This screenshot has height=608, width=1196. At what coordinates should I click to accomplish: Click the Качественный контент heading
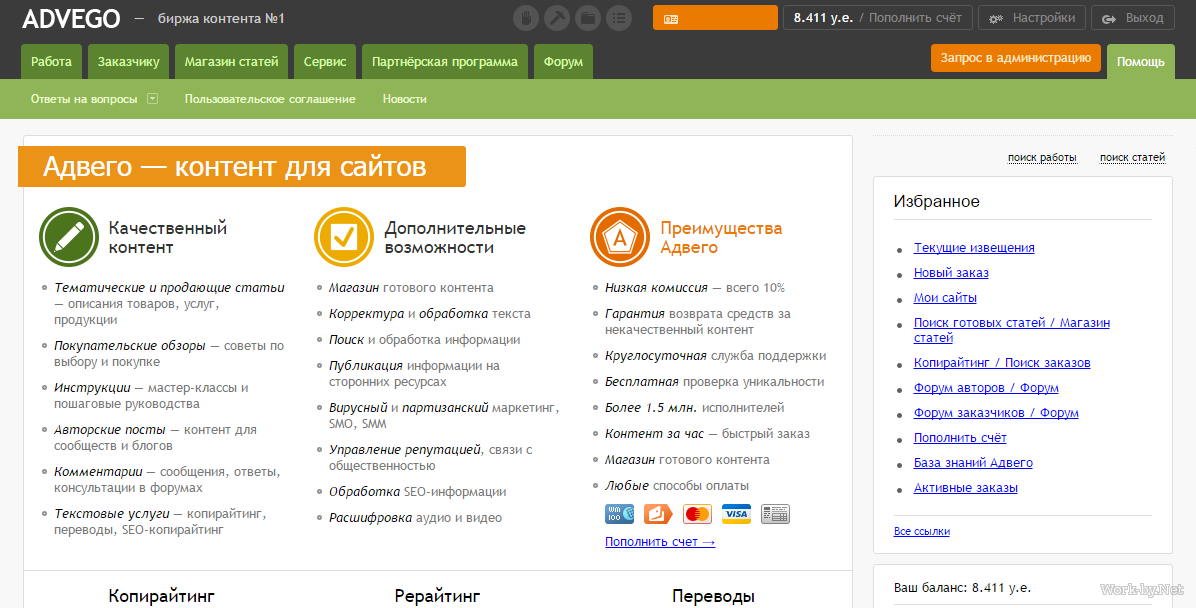point(168,237)
